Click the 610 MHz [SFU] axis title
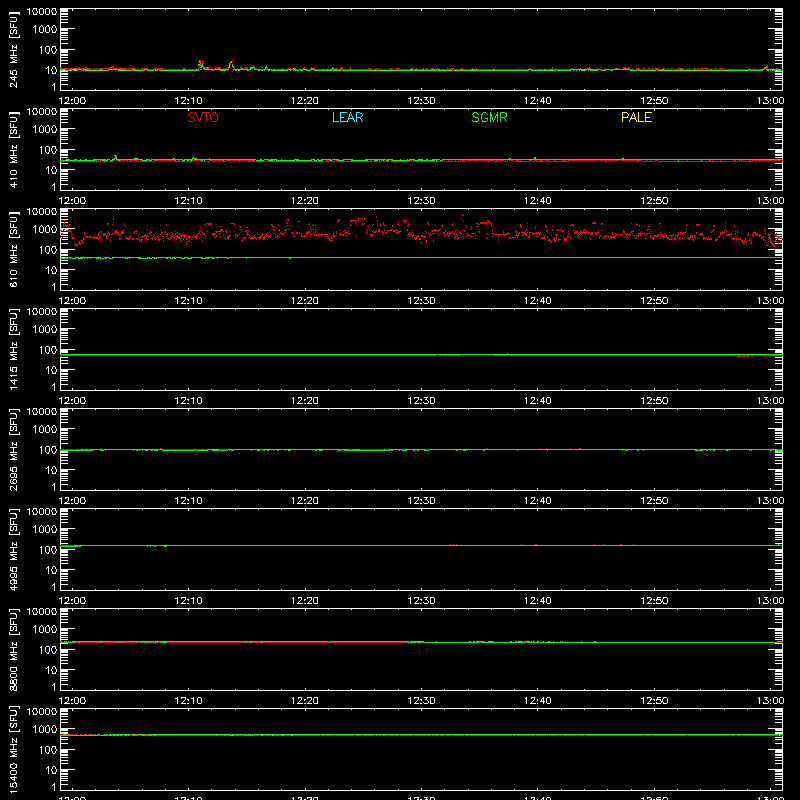Image resolution: width=800 pixels, height=800 pixels. point(14,249)
